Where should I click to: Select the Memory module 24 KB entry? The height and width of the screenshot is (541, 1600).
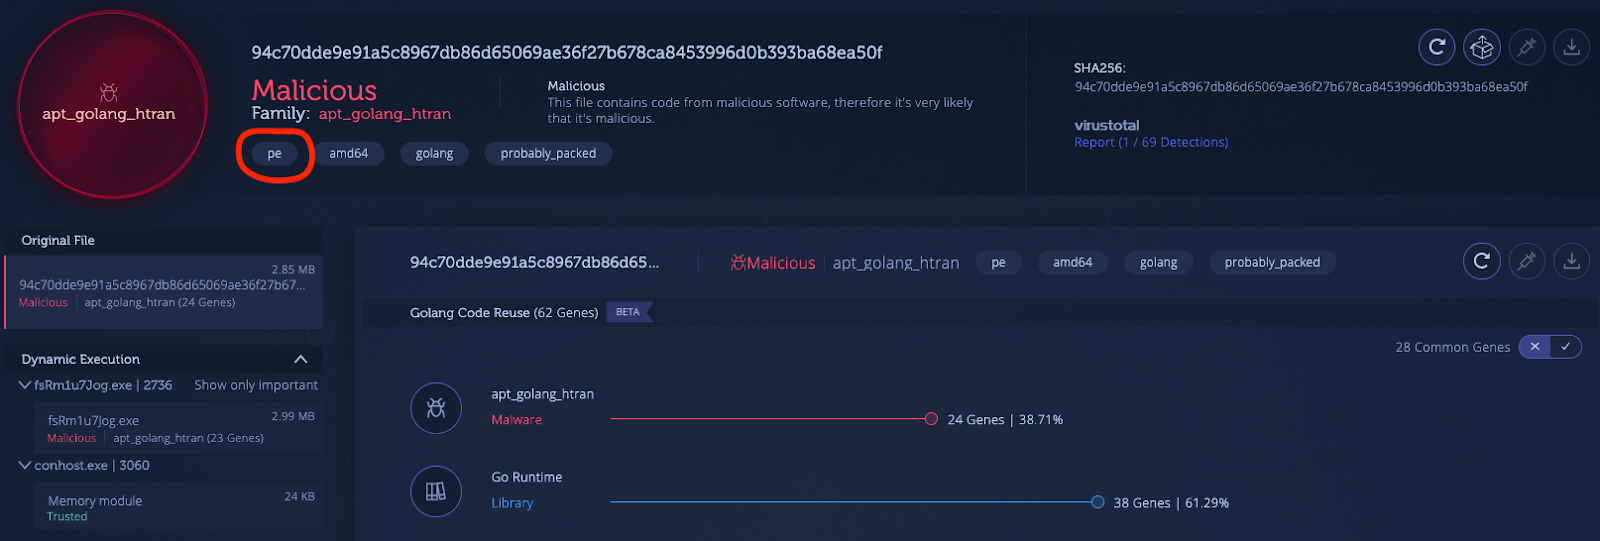click(178, 507)
